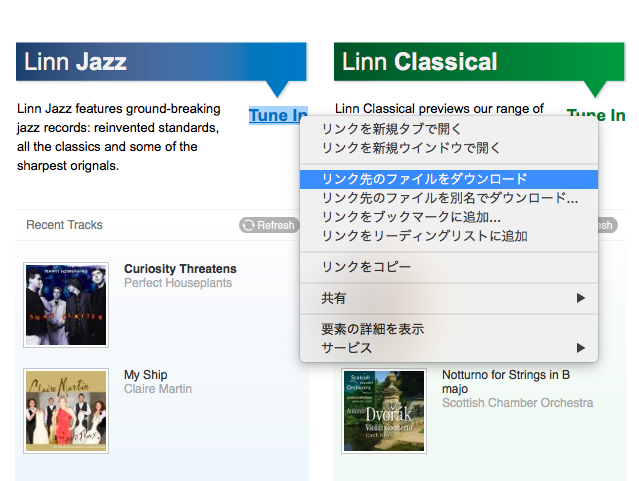Click the Perfect Houseplants artist name
Screen dimensions: 639x481
[178, 283]
